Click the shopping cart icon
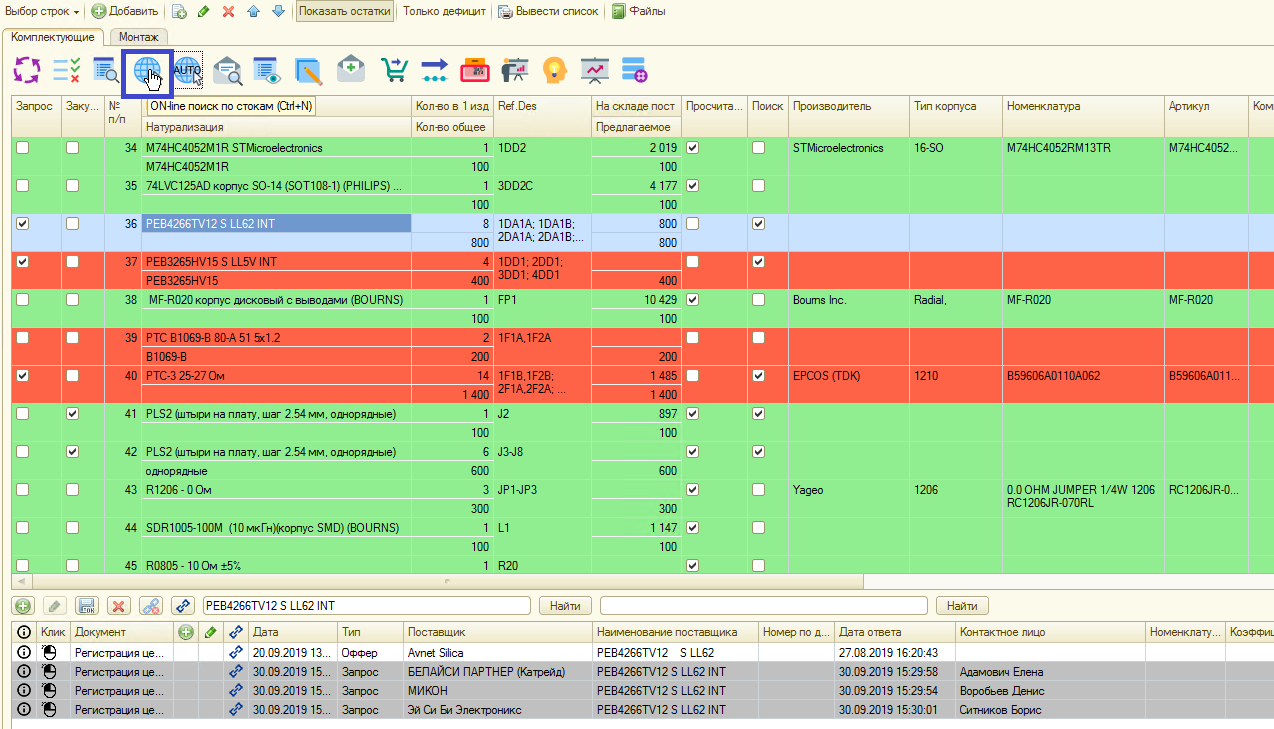 [394, 70]
